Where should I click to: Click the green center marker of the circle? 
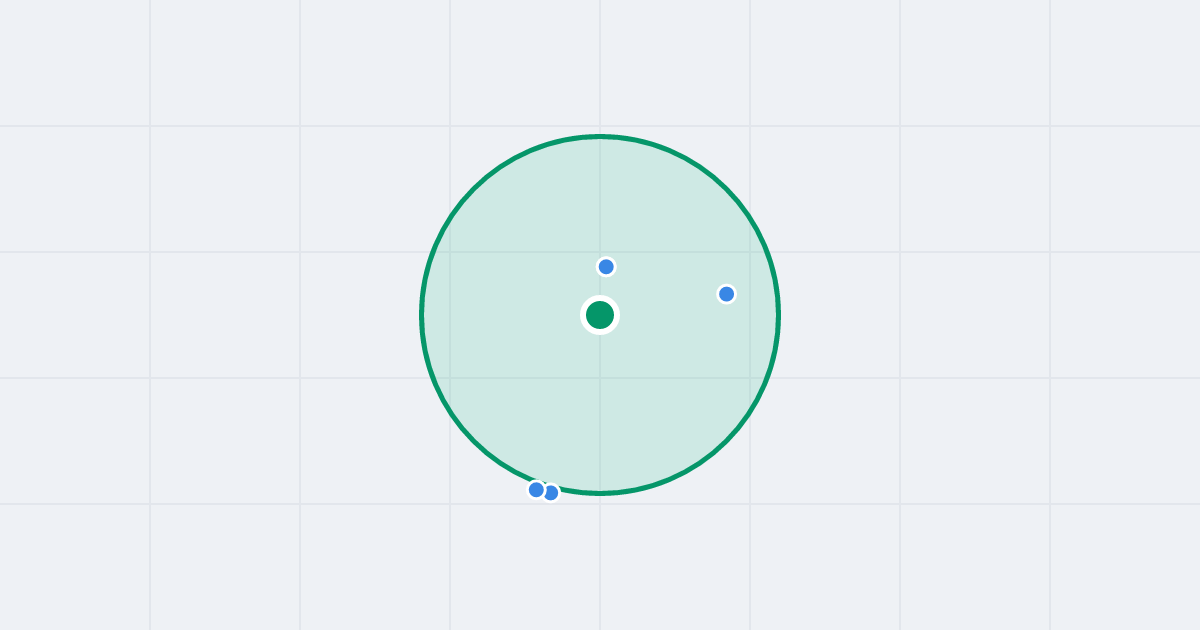[x=600, y=315]
